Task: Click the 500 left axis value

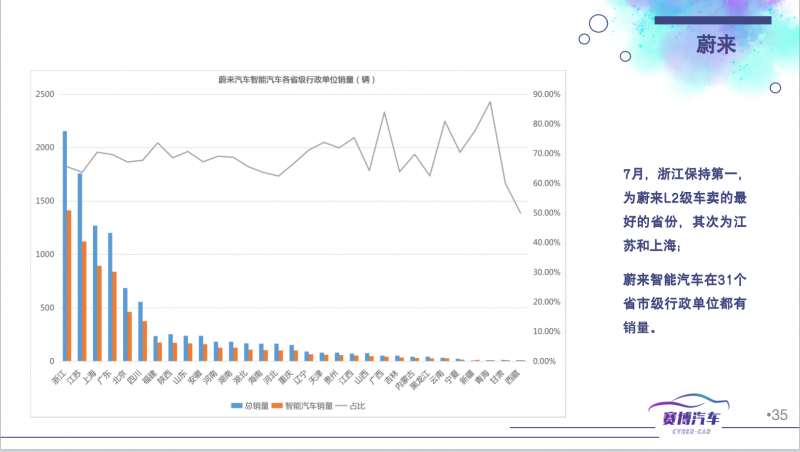Action: pyautogui.click(x=47, y=308)
